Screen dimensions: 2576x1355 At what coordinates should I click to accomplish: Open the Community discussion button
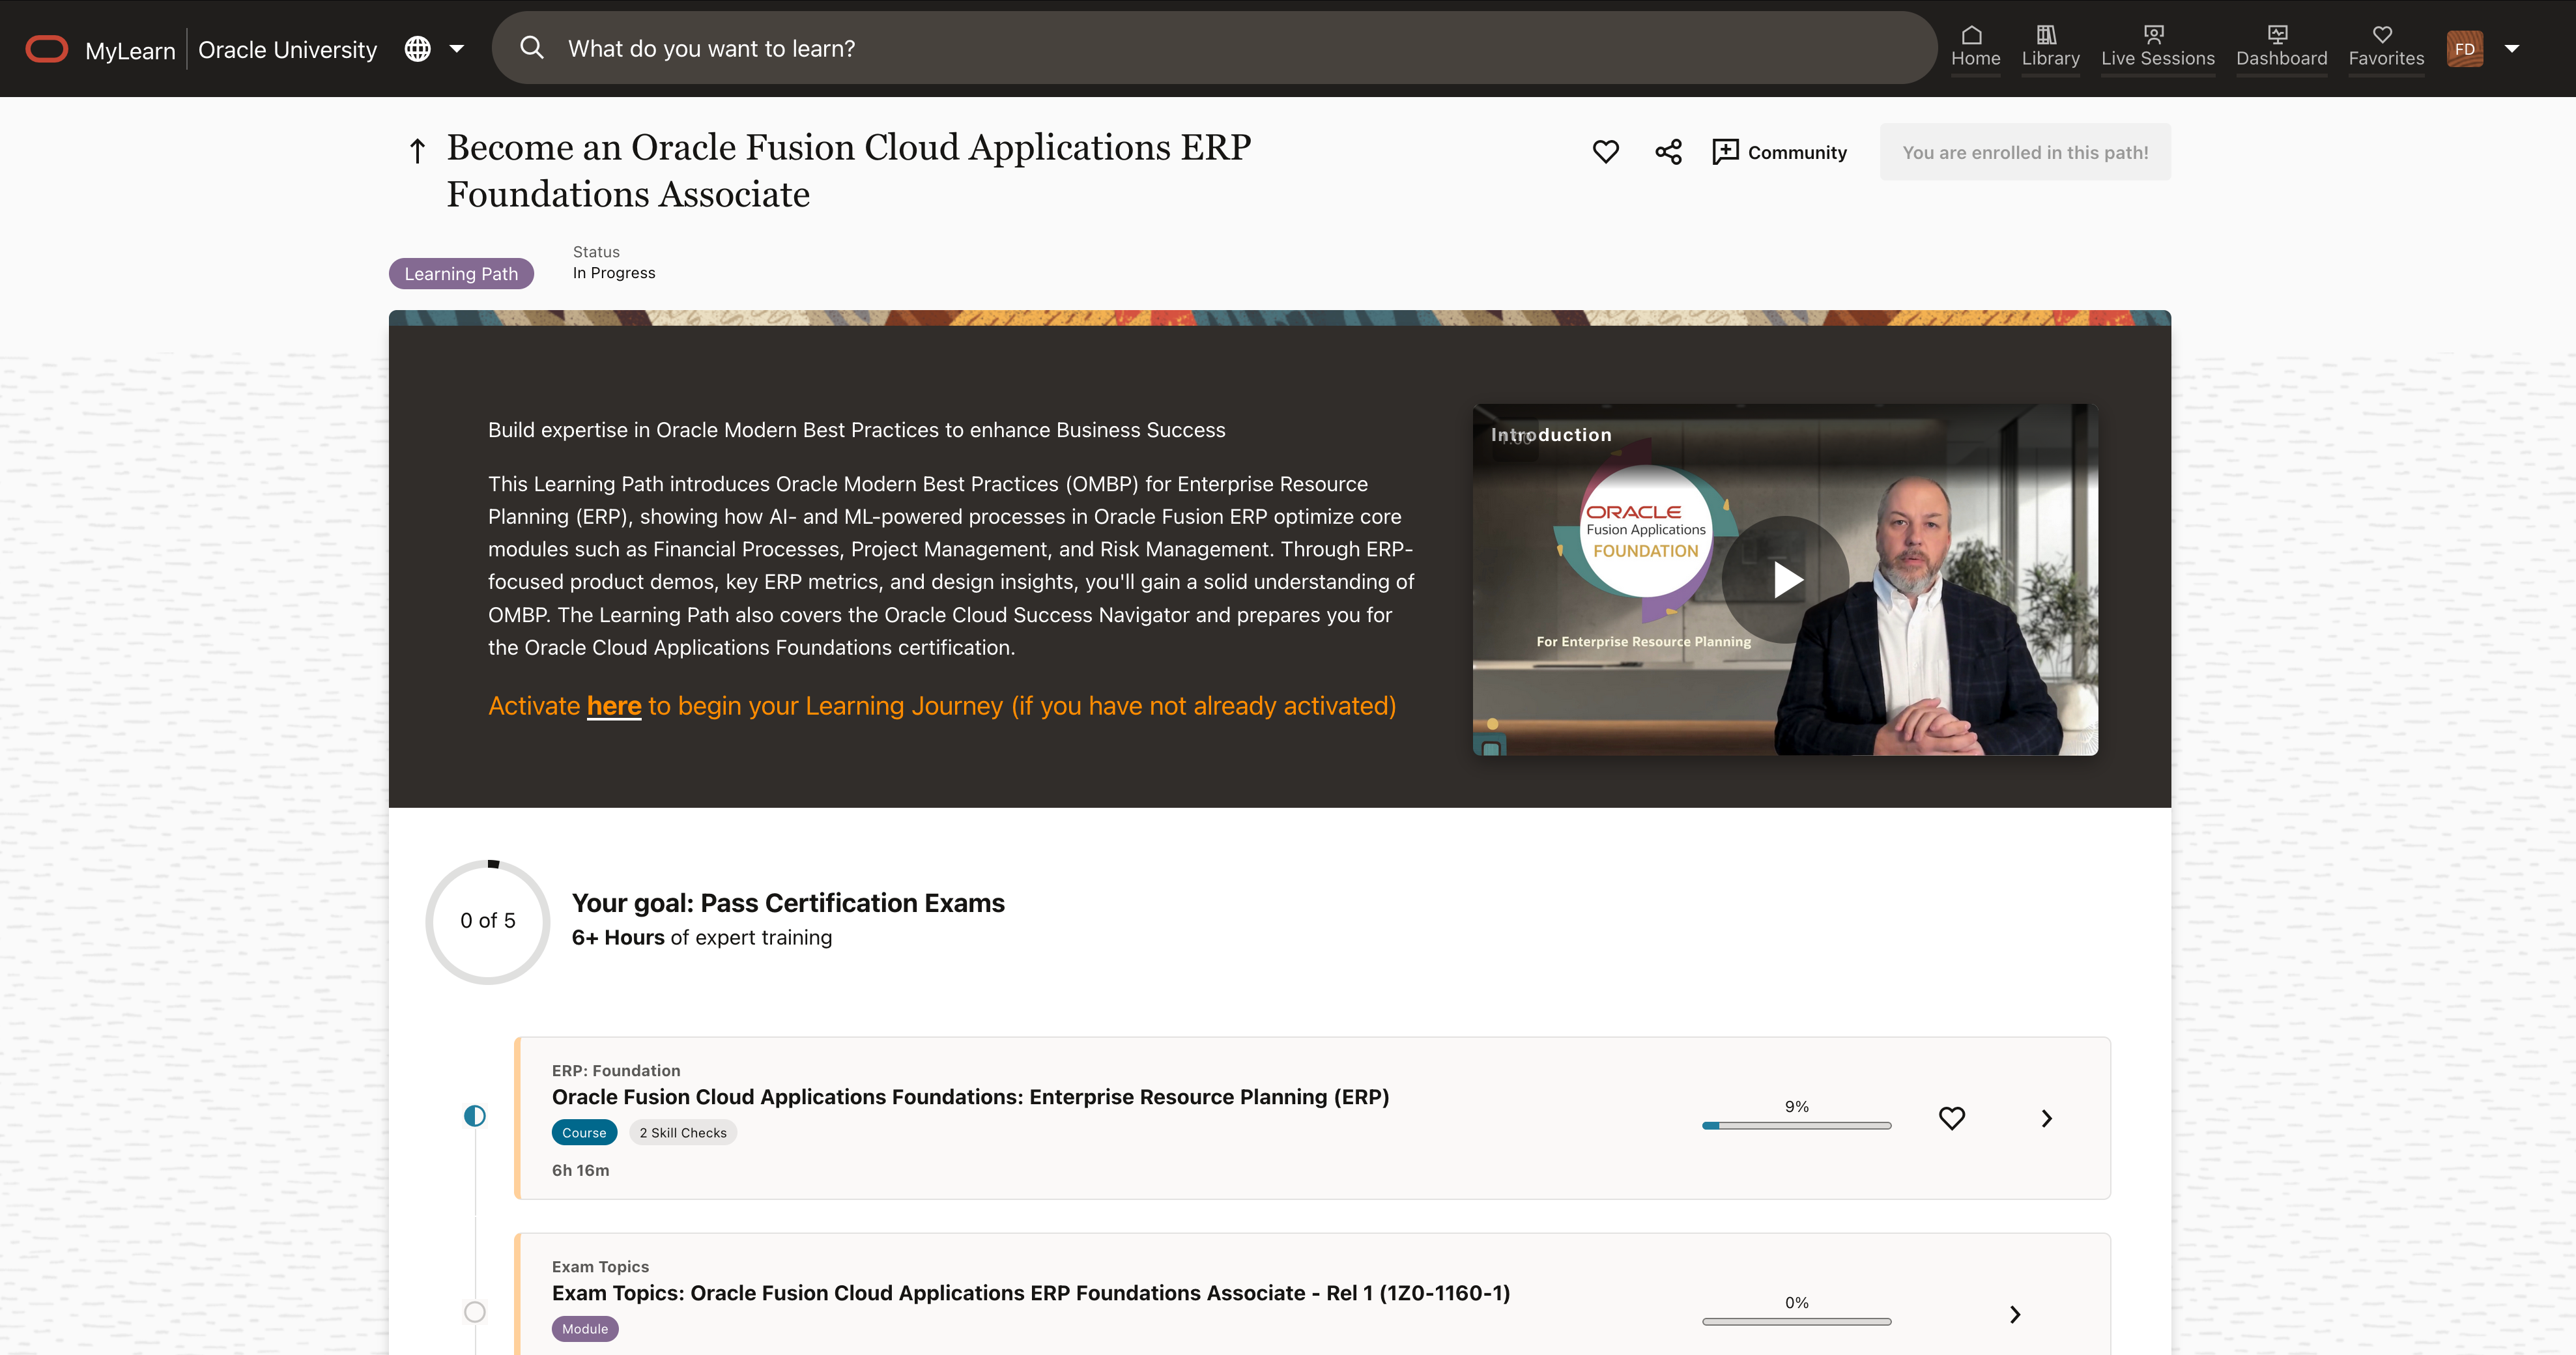pos(1779,152)
